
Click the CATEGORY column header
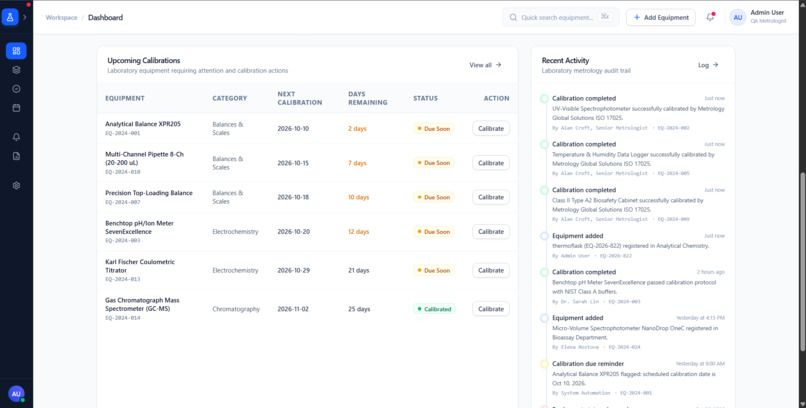pyautogui.click(x=230, y=98)
